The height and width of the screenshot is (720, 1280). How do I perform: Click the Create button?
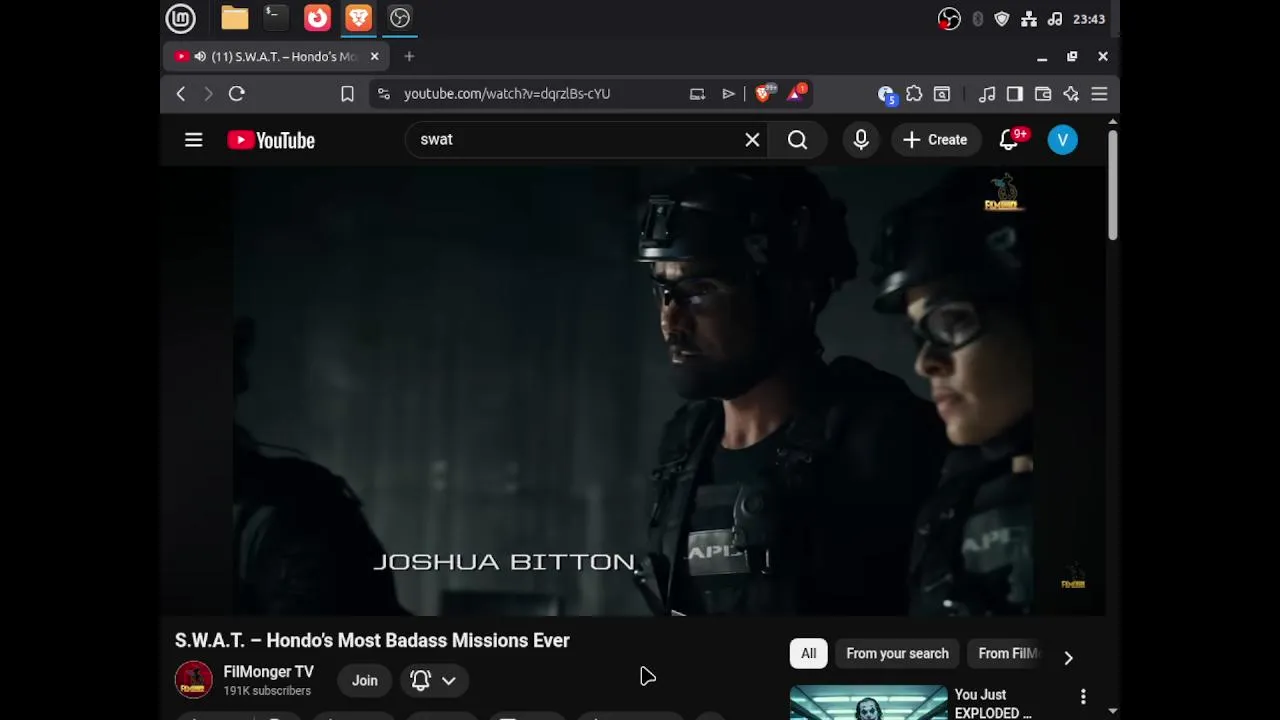click(x=935, y=140)
